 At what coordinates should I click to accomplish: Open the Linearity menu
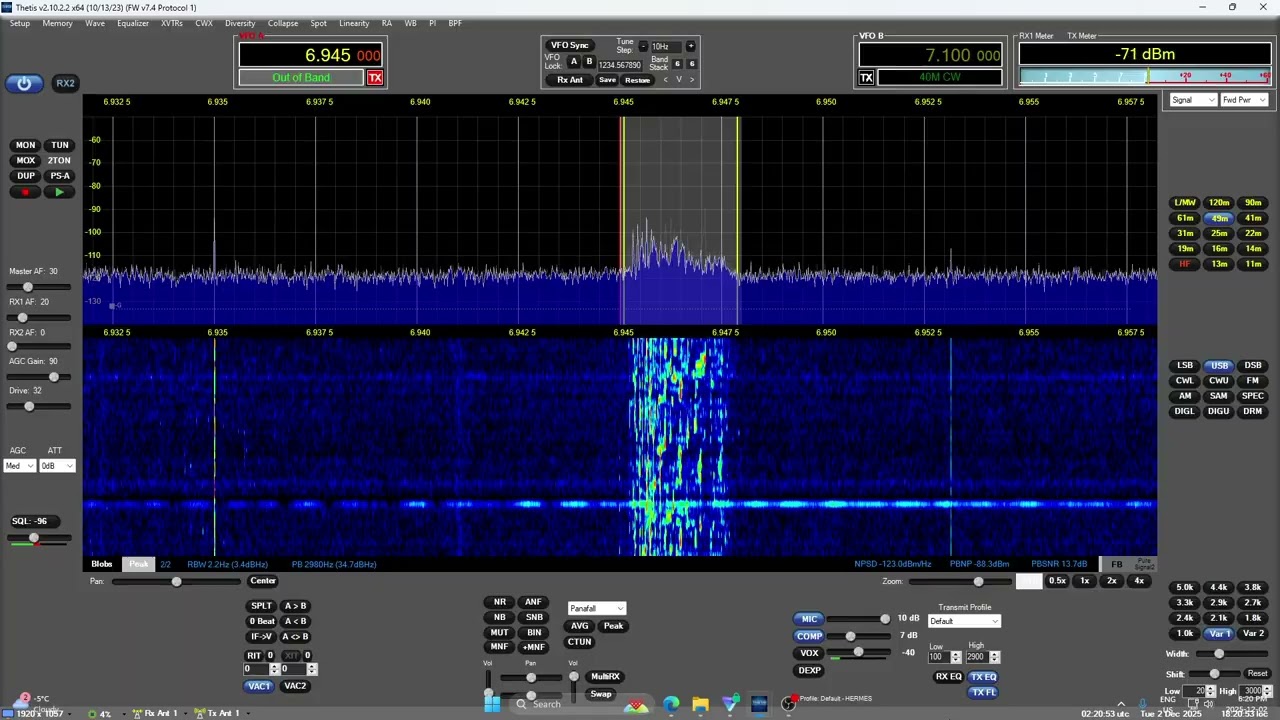pyautogui.click(x=354, y=23)
